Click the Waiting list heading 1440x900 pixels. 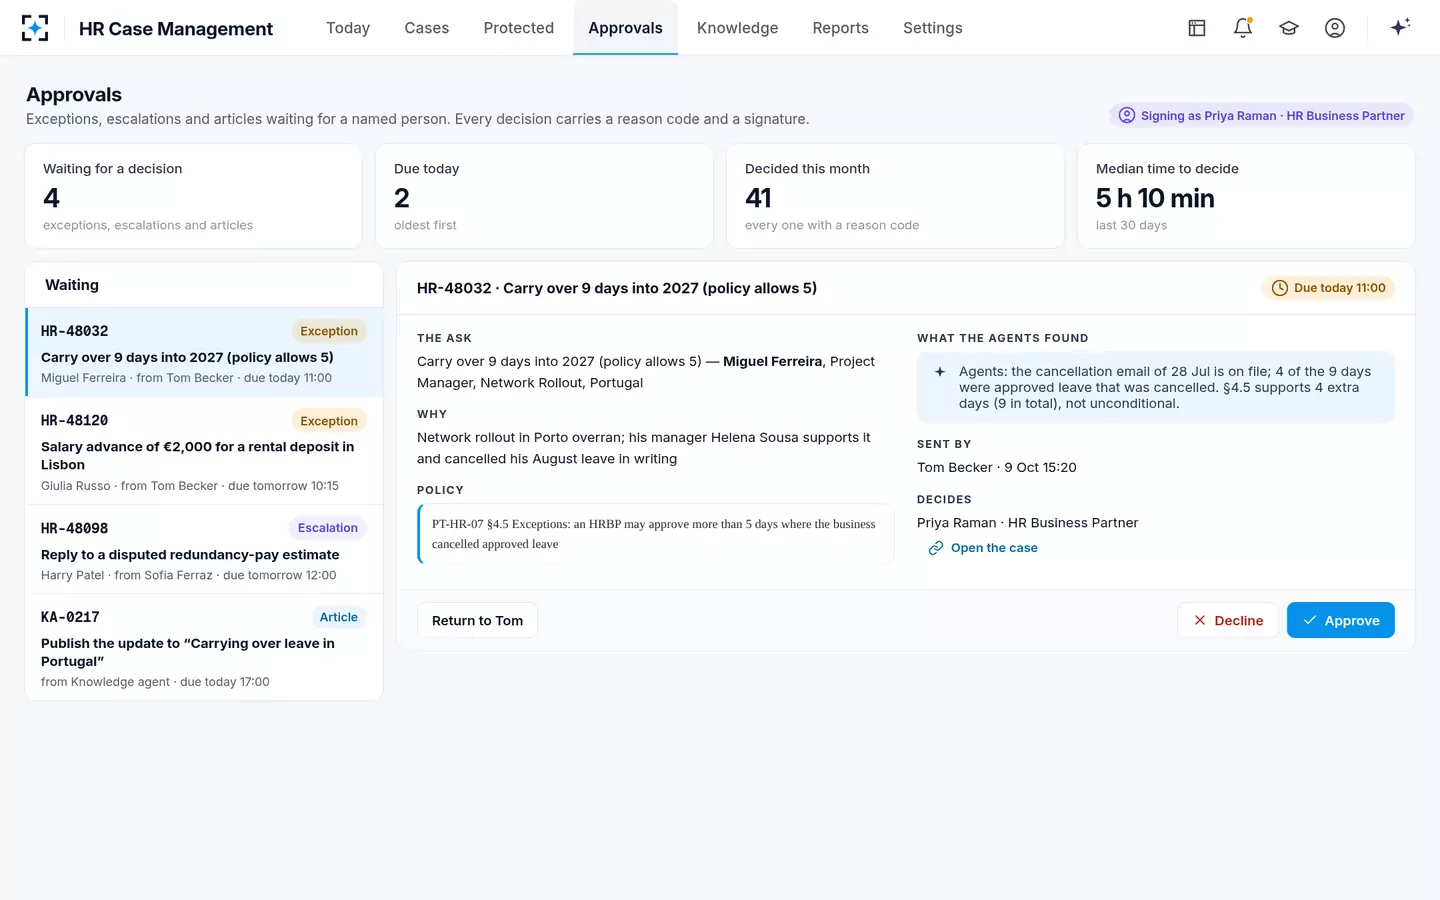(x=72, y=285)
